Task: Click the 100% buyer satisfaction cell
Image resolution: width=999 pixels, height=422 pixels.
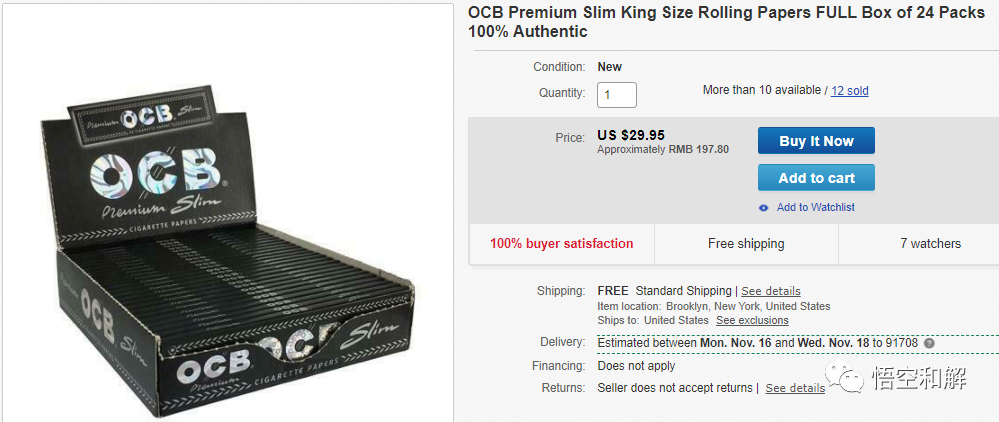Action: point(561,244)
